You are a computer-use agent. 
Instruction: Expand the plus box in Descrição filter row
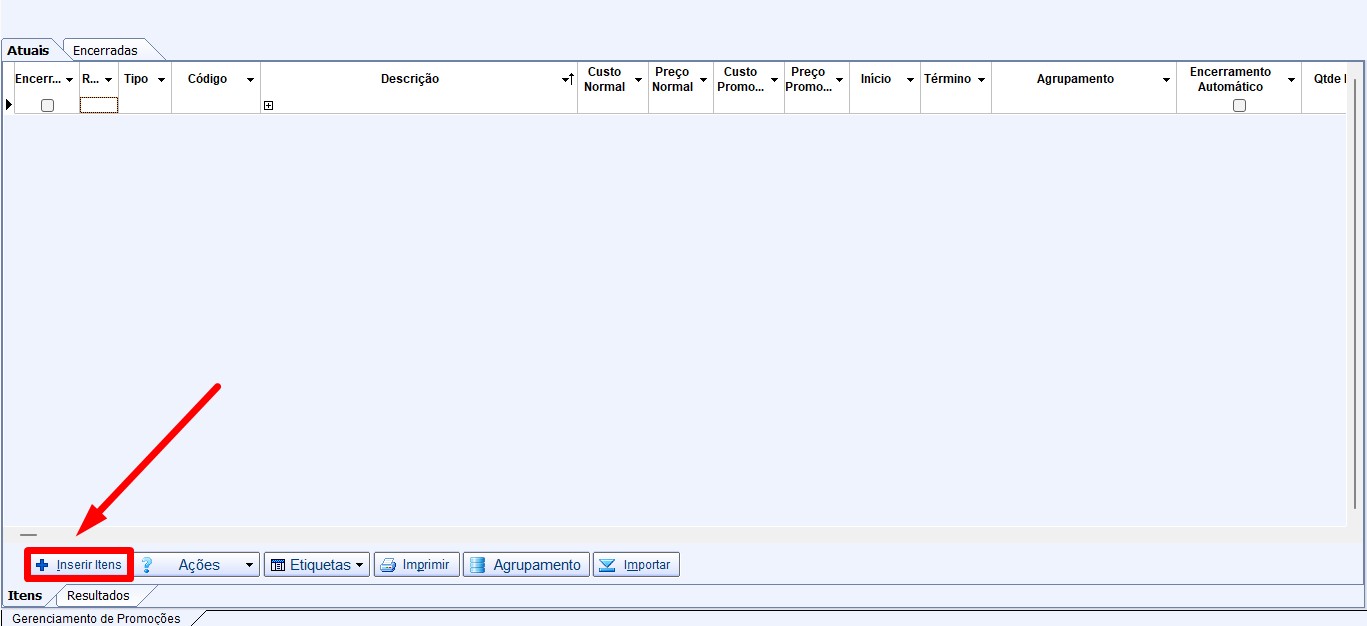click(x=268, y=105)
